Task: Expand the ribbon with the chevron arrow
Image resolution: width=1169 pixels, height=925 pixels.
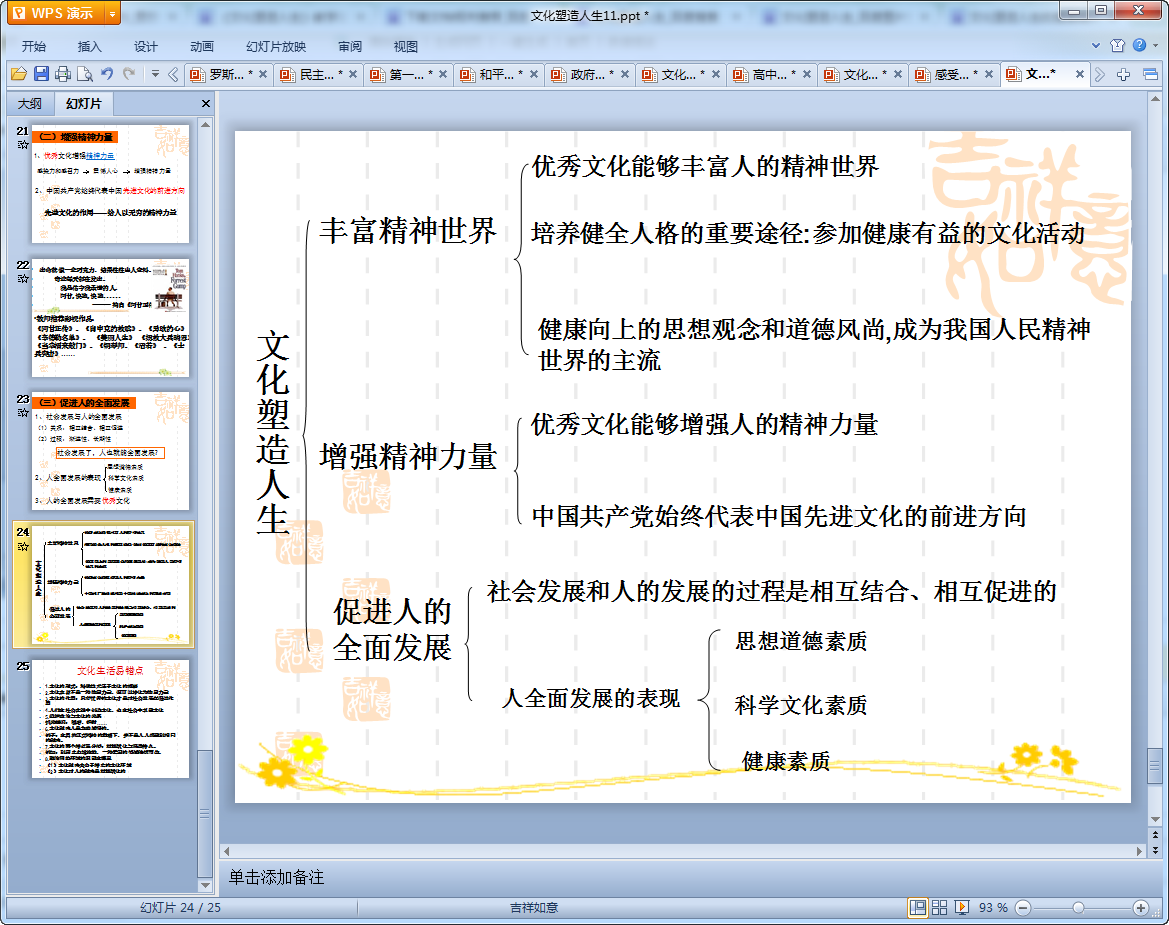Action: coord(1096,45)
